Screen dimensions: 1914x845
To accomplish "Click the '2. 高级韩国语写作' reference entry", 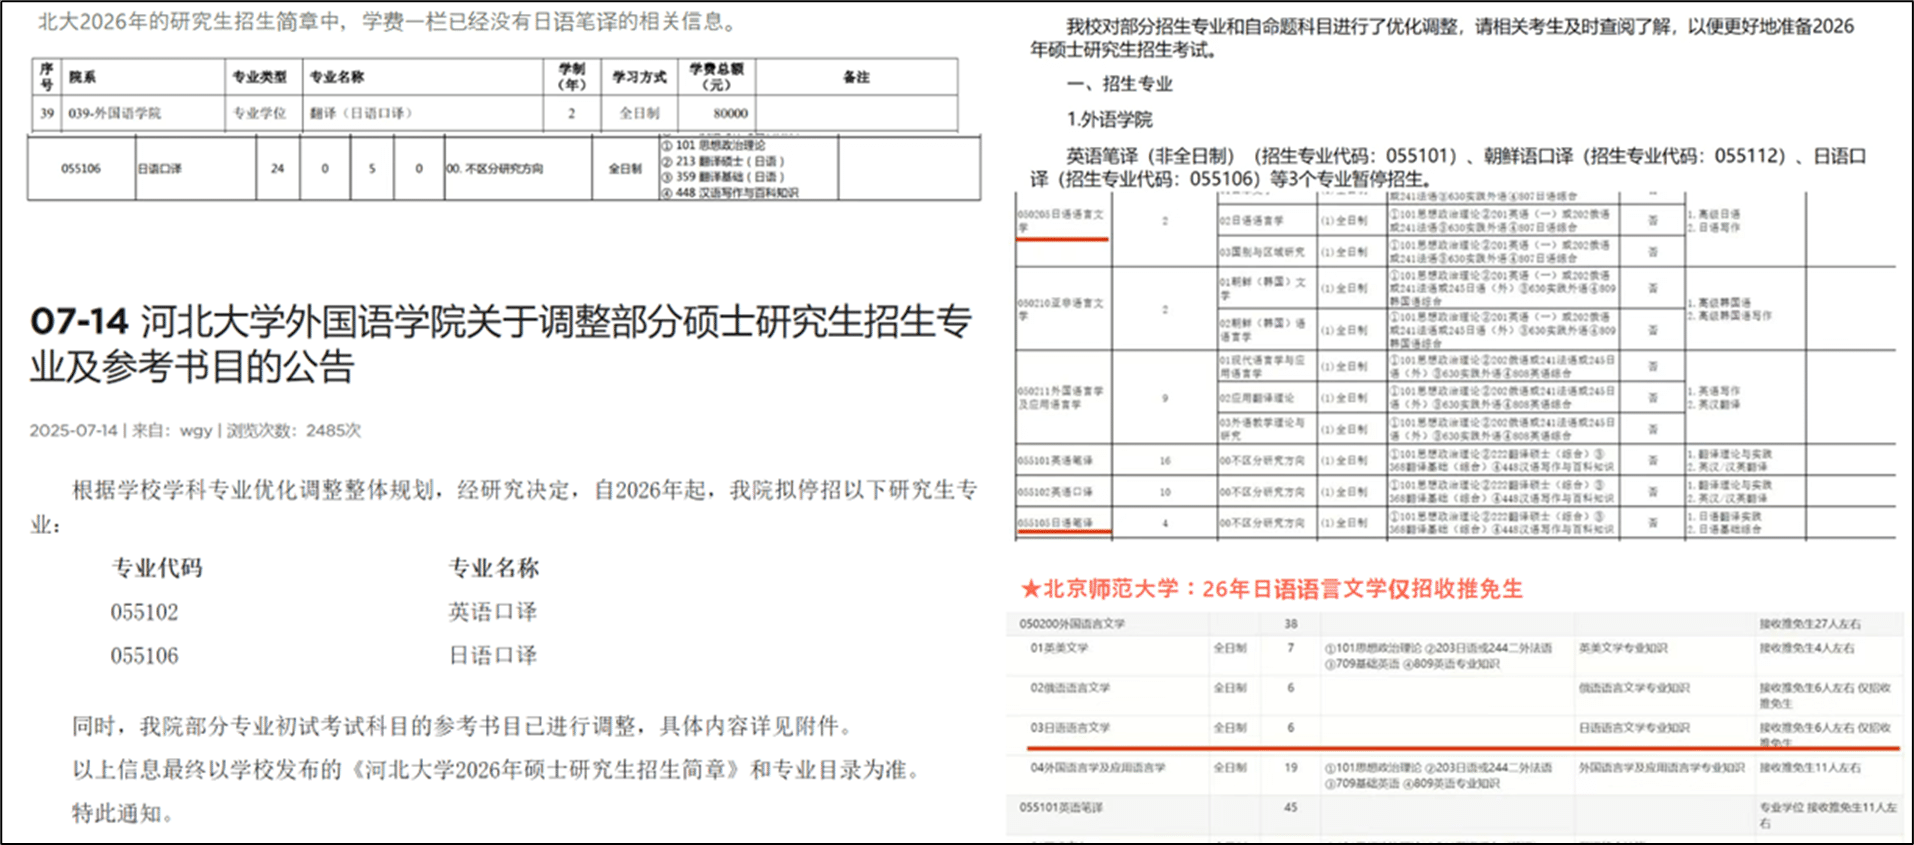I will [x=1729, y=316].
